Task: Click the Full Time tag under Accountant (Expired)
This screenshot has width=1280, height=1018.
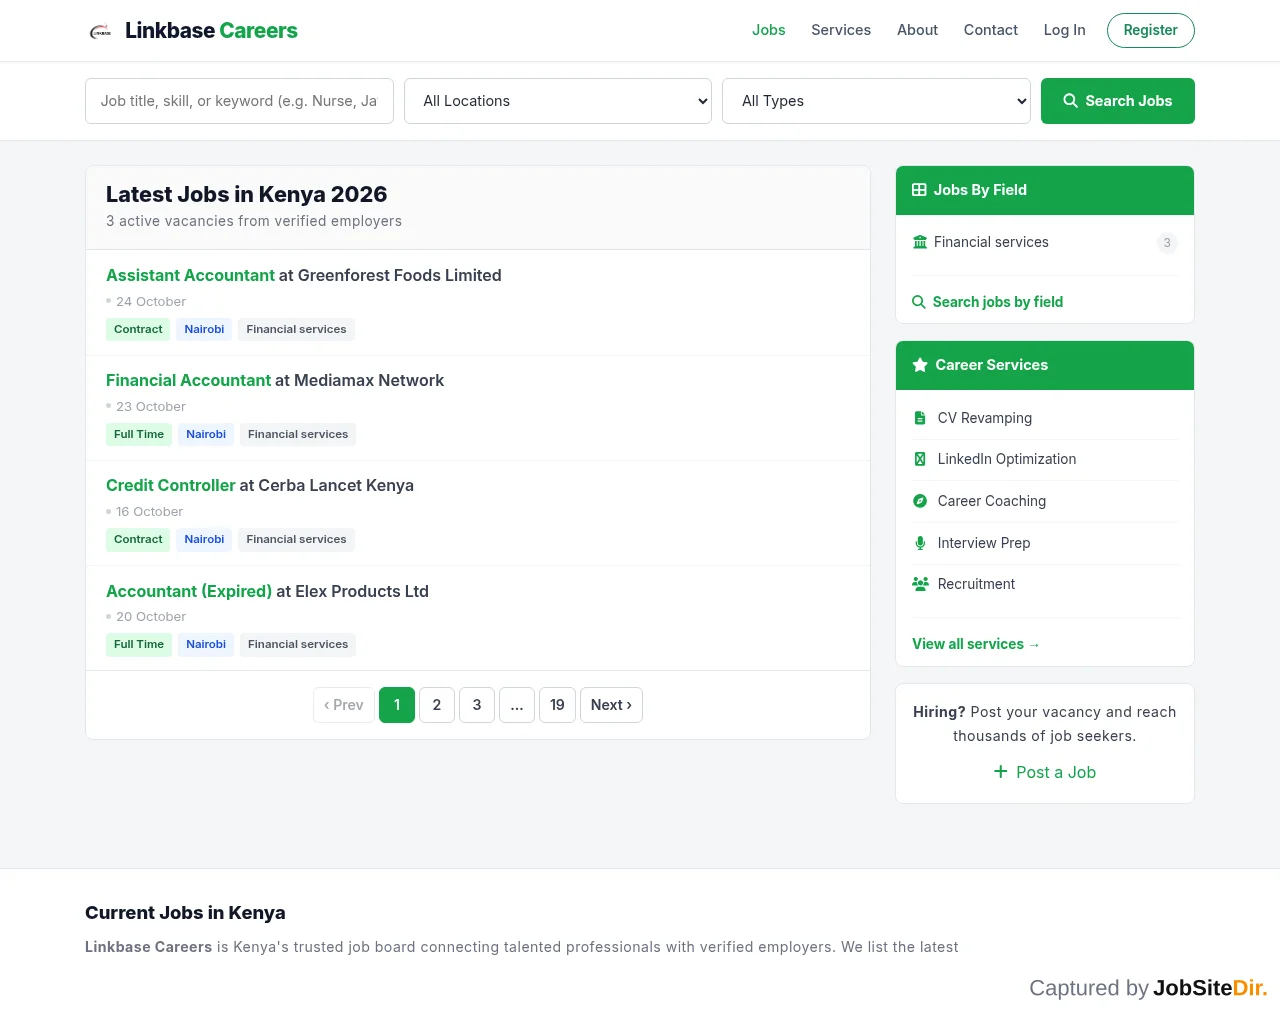Action: [139, 644]
